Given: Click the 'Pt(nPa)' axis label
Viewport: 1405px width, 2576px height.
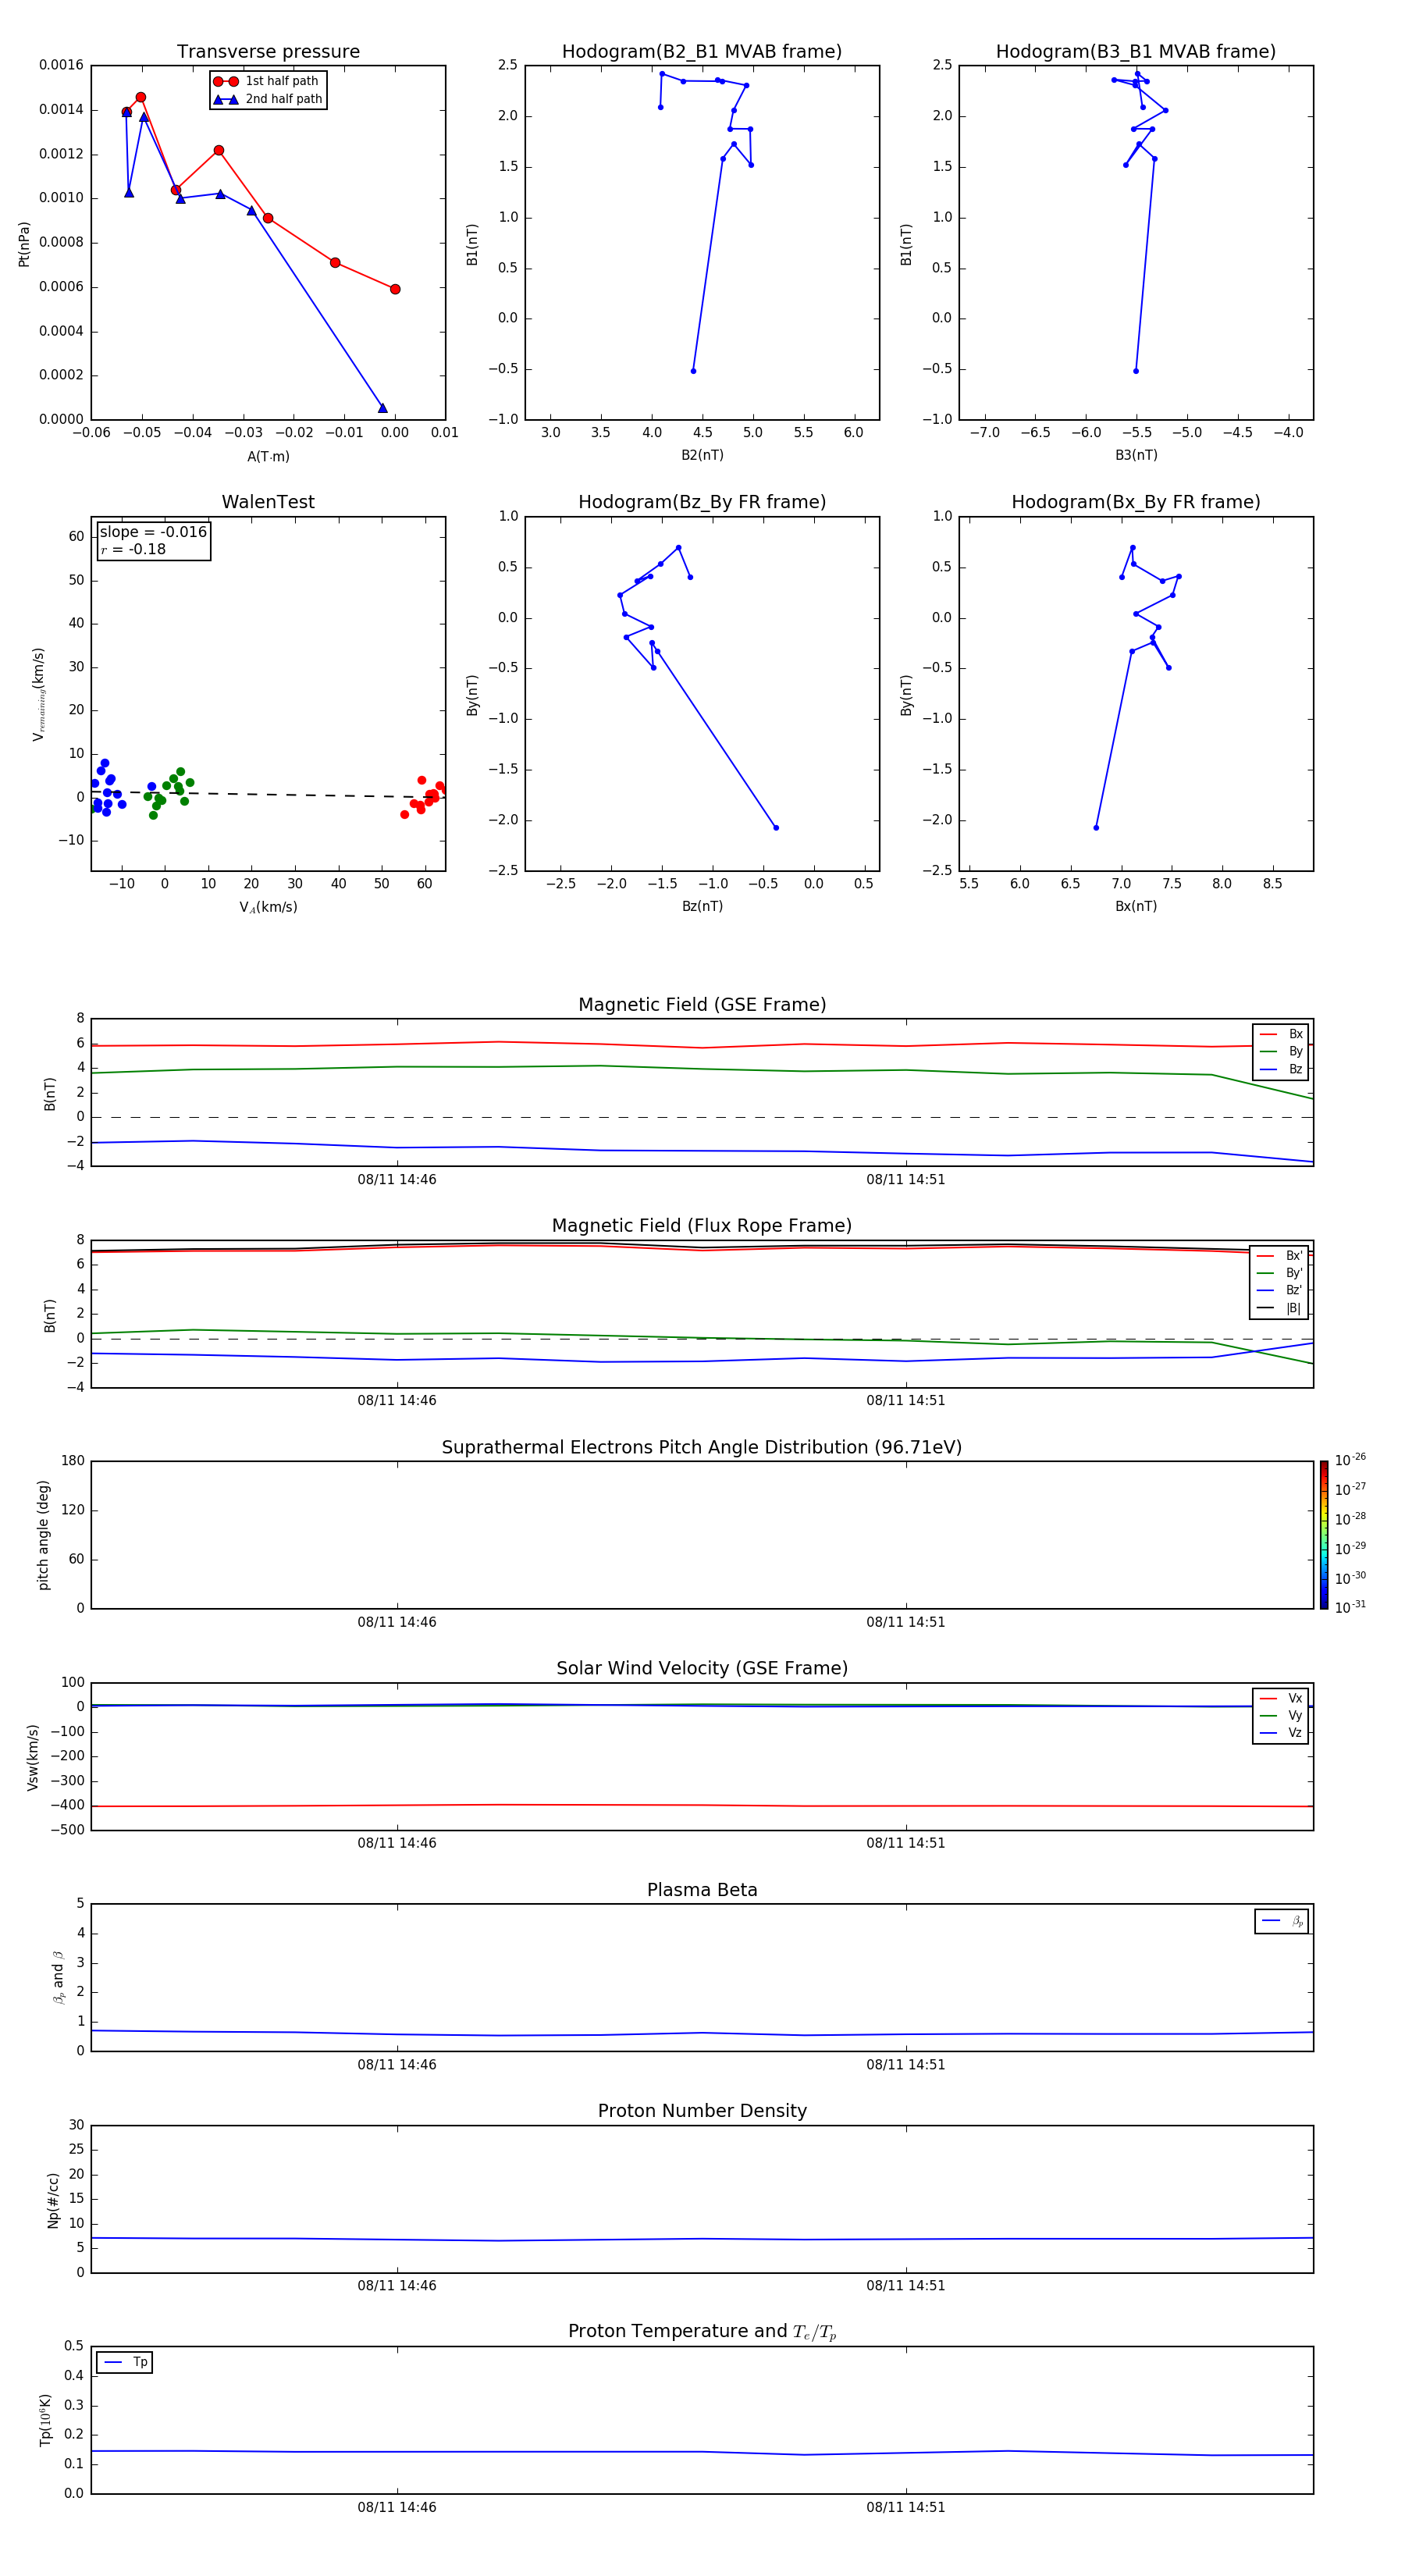Looking at the screenshot, I should coord(24,243).
